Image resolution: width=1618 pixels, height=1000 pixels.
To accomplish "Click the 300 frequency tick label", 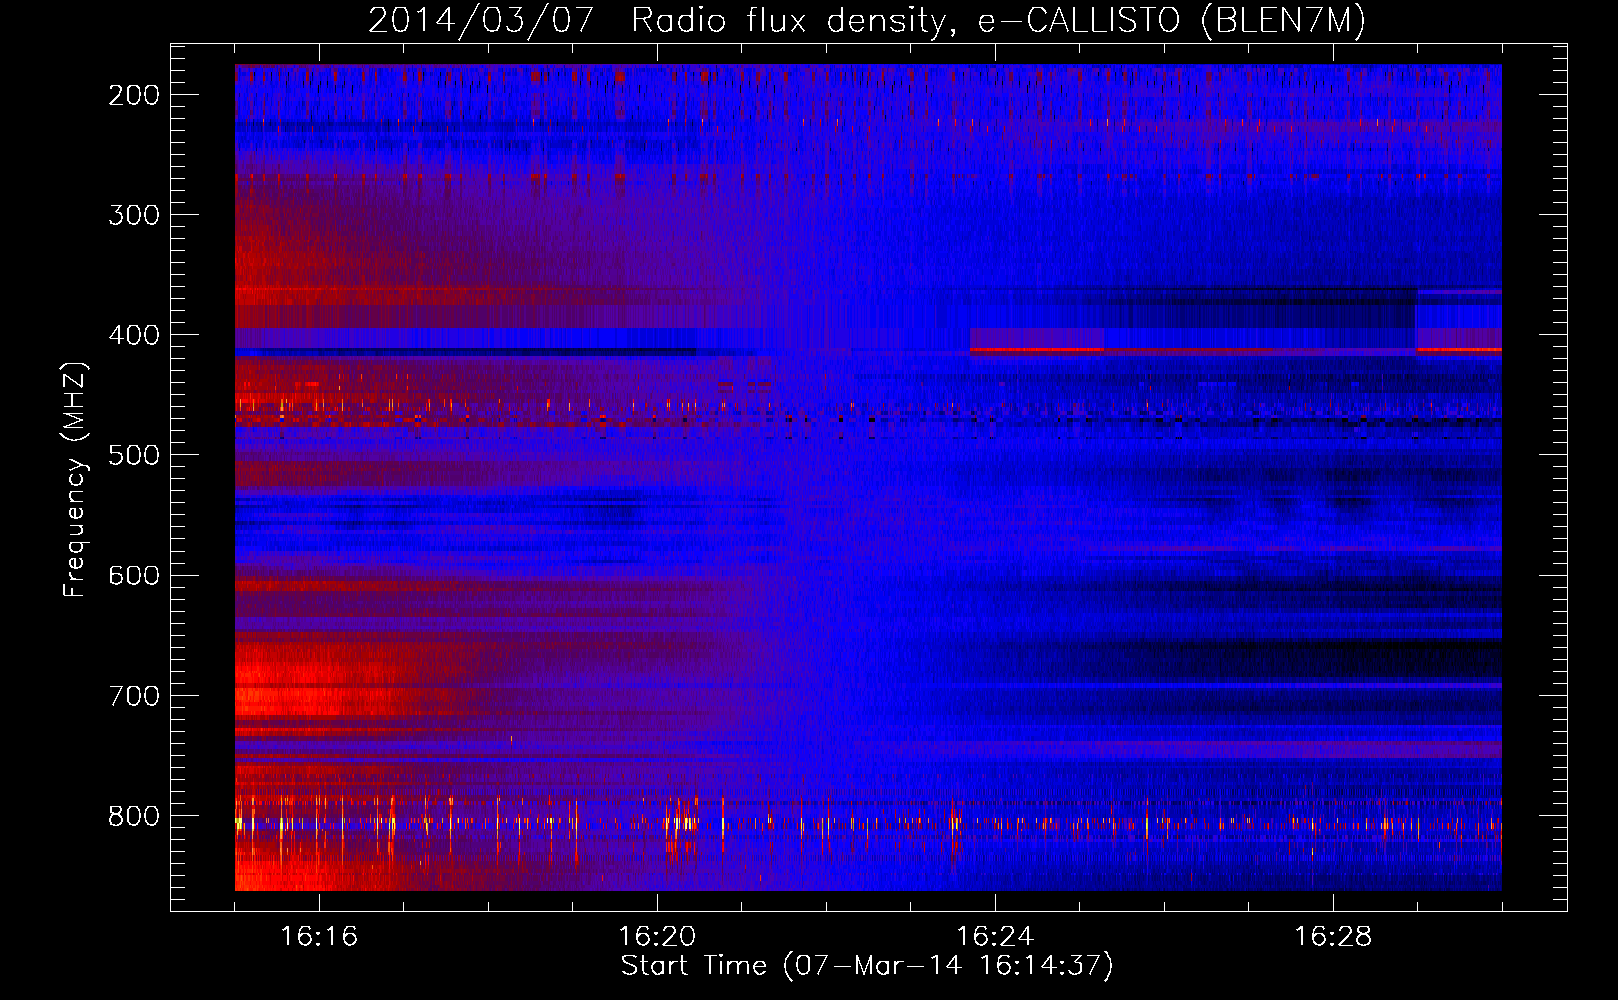I will (x=134, y=215).
